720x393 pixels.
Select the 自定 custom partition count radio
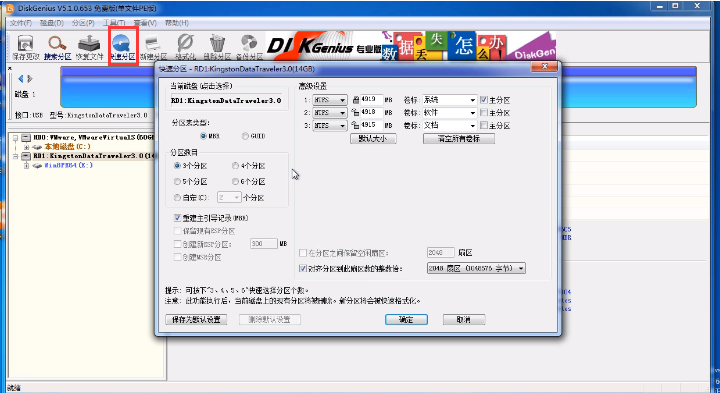coord(177,198)
